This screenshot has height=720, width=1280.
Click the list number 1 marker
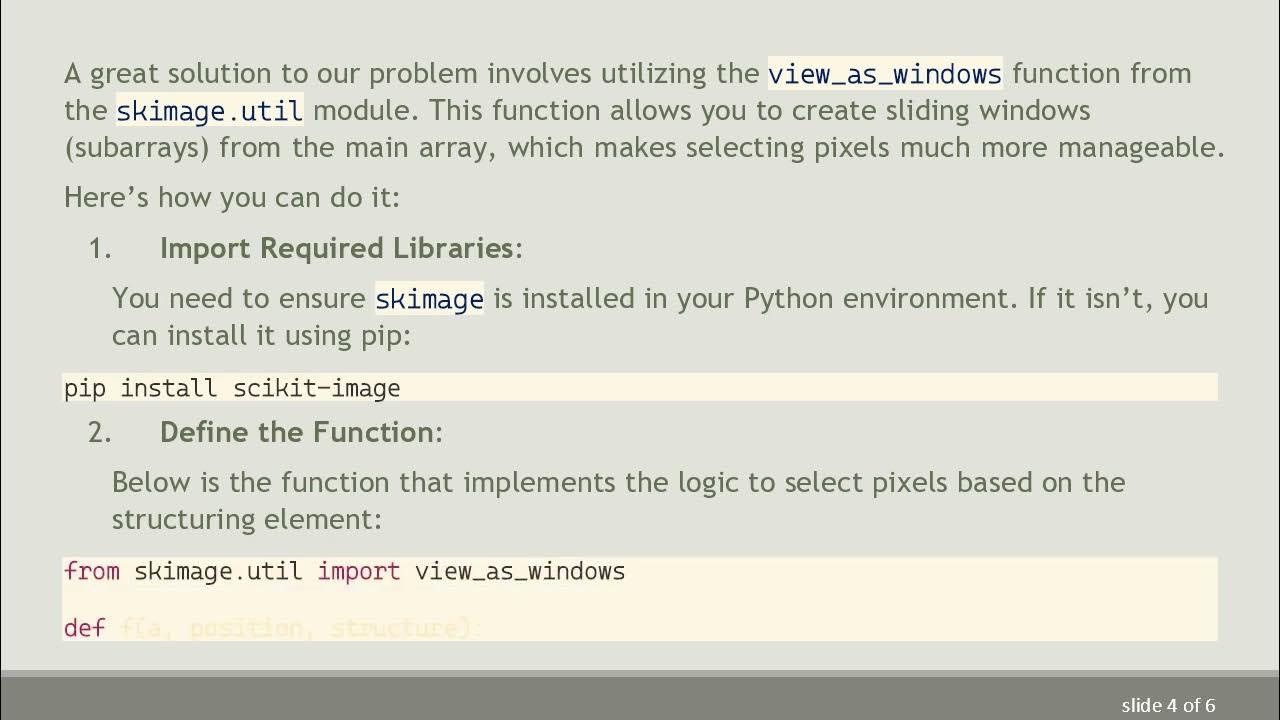(x=100, y=248)
